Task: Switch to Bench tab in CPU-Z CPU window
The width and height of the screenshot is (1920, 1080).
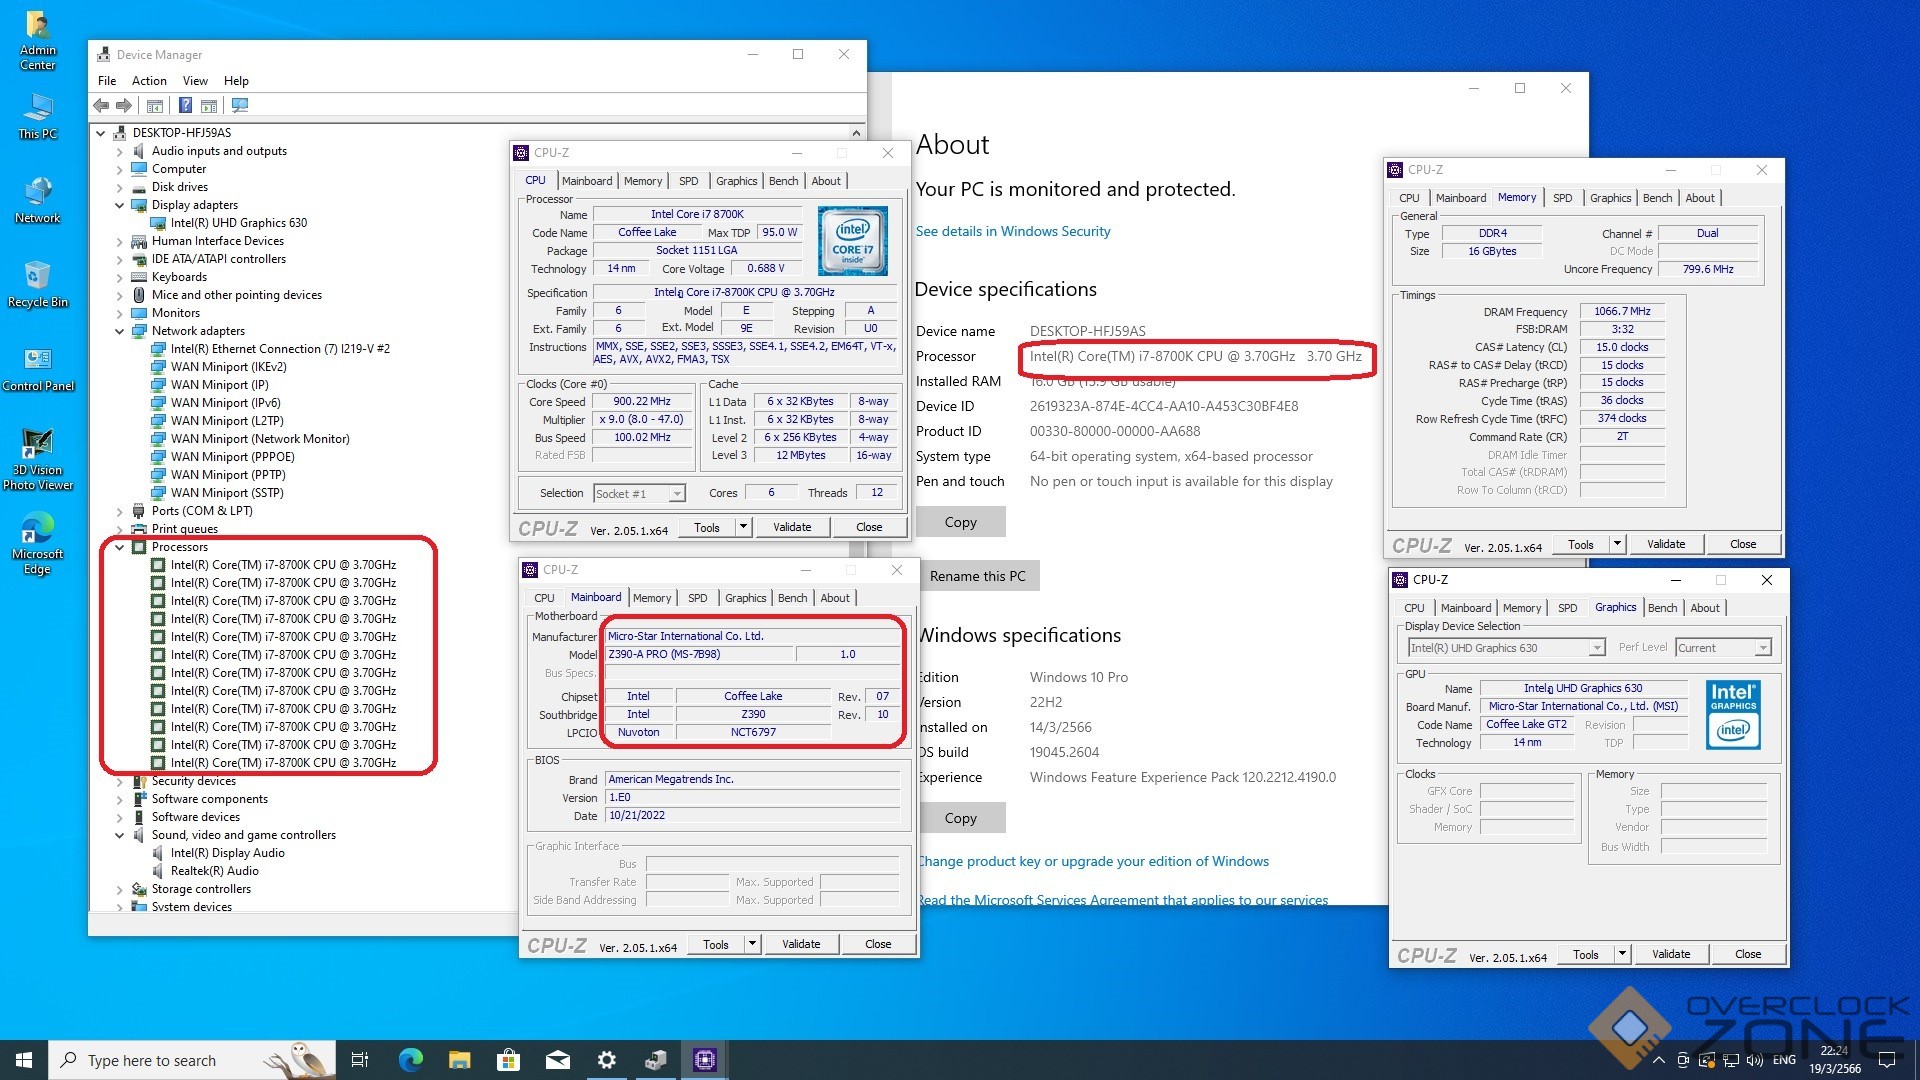Action: point(783,181)
